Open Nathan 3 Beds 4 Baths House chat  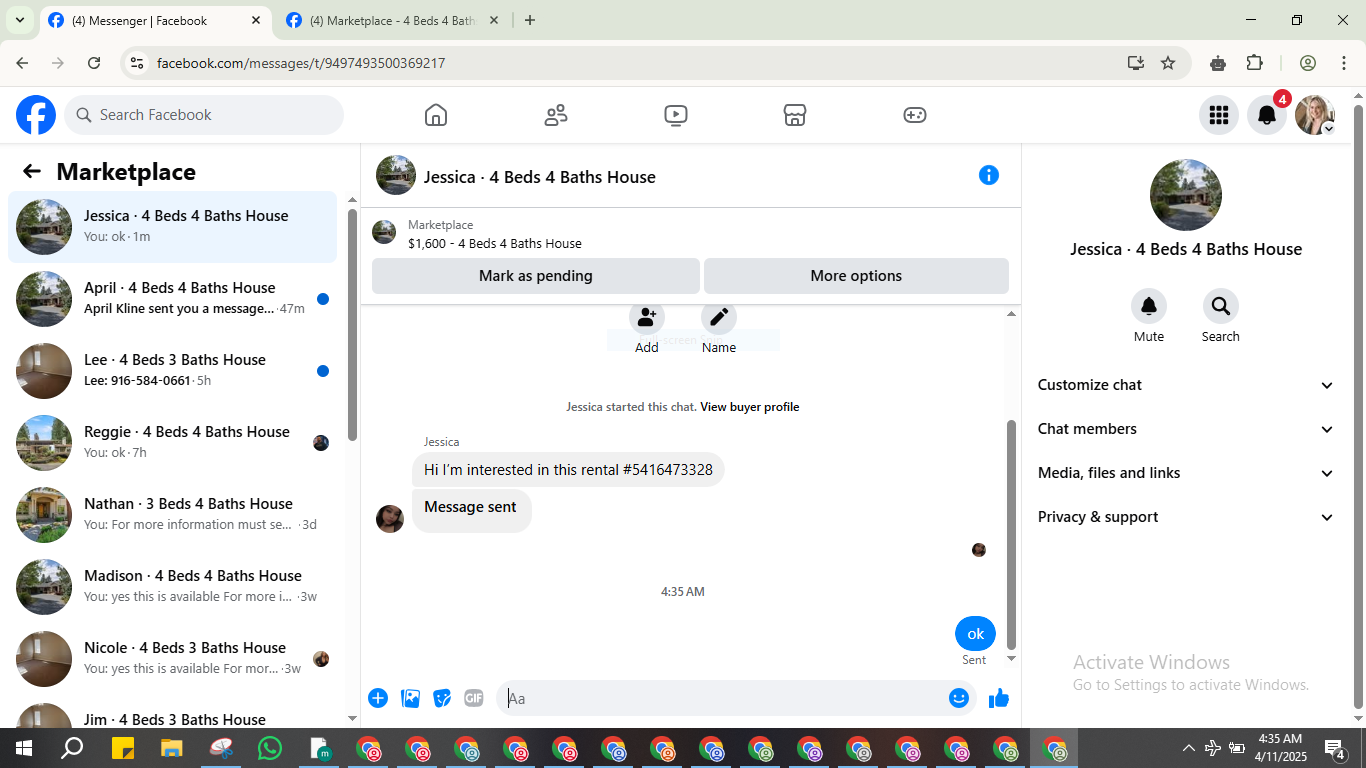pyautogui.click(x=173, y=515)
